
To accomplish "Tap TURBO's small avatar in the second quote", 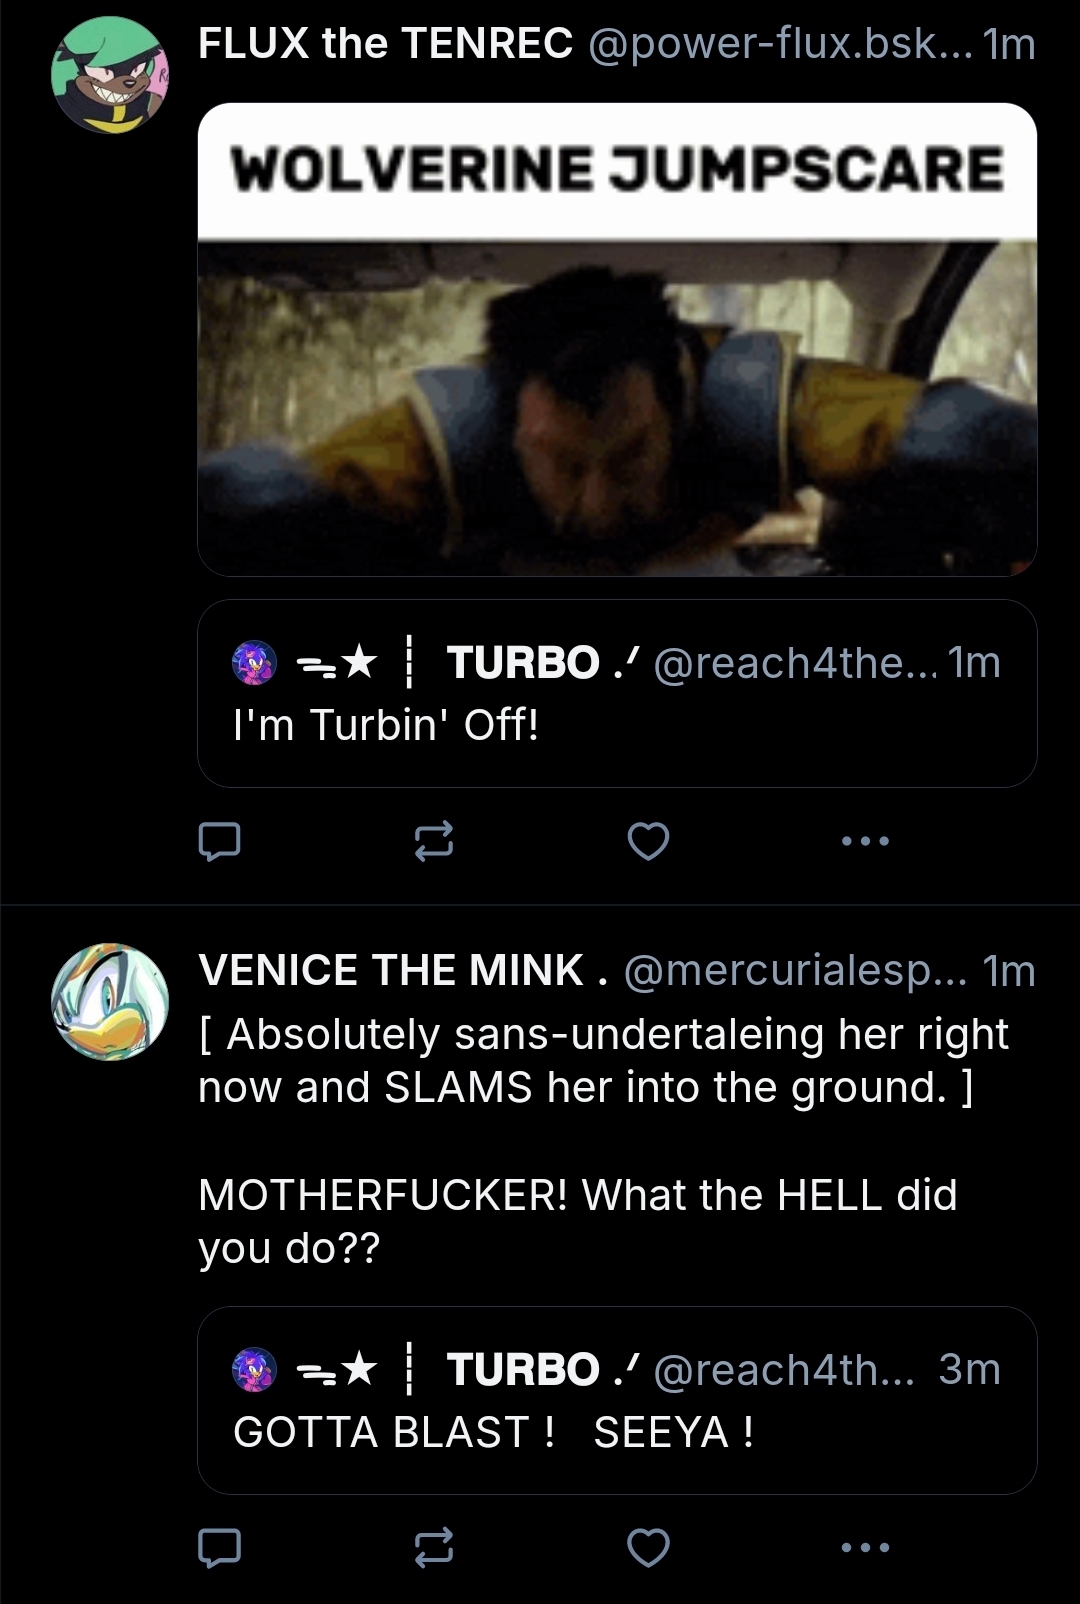I will point(254,1369).
